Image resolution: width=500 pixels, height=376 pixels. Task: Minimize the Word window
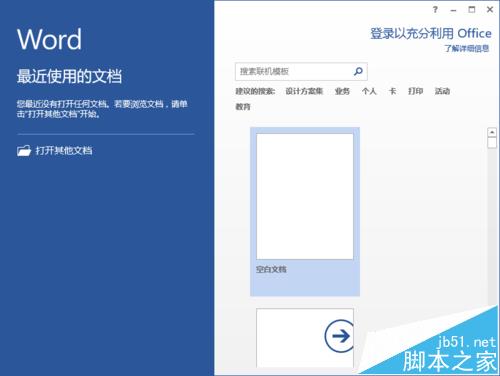pyautogui.click(x=453, y=11)
